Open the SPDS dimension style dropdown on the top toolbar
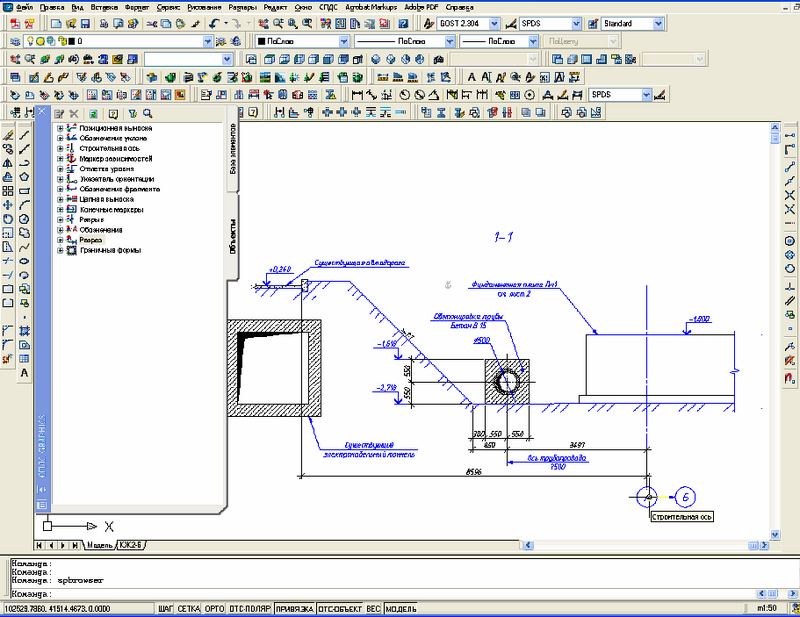Image resolution: width=800 pixels, height=617 pixels. click(576, 23)
